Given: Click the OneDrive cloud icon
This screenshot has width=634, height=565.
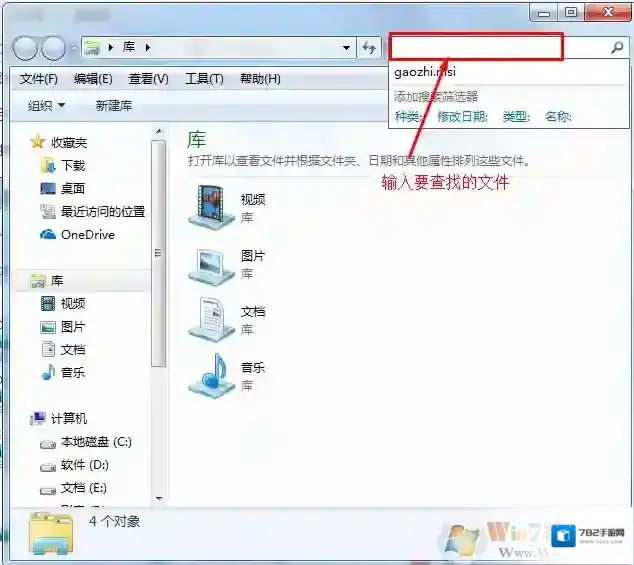Looking at the screenshot, I should click(x=48, y=234).
